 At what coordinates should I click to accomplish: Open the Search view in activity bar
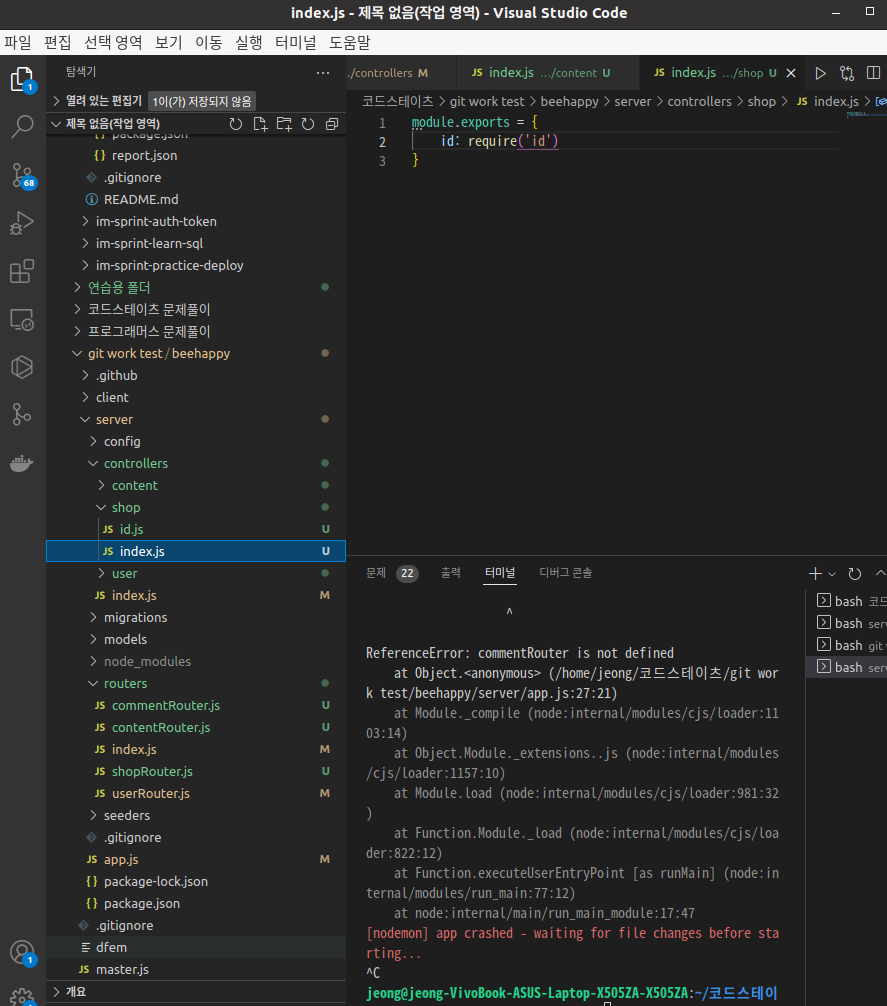[x=22, y=127]
